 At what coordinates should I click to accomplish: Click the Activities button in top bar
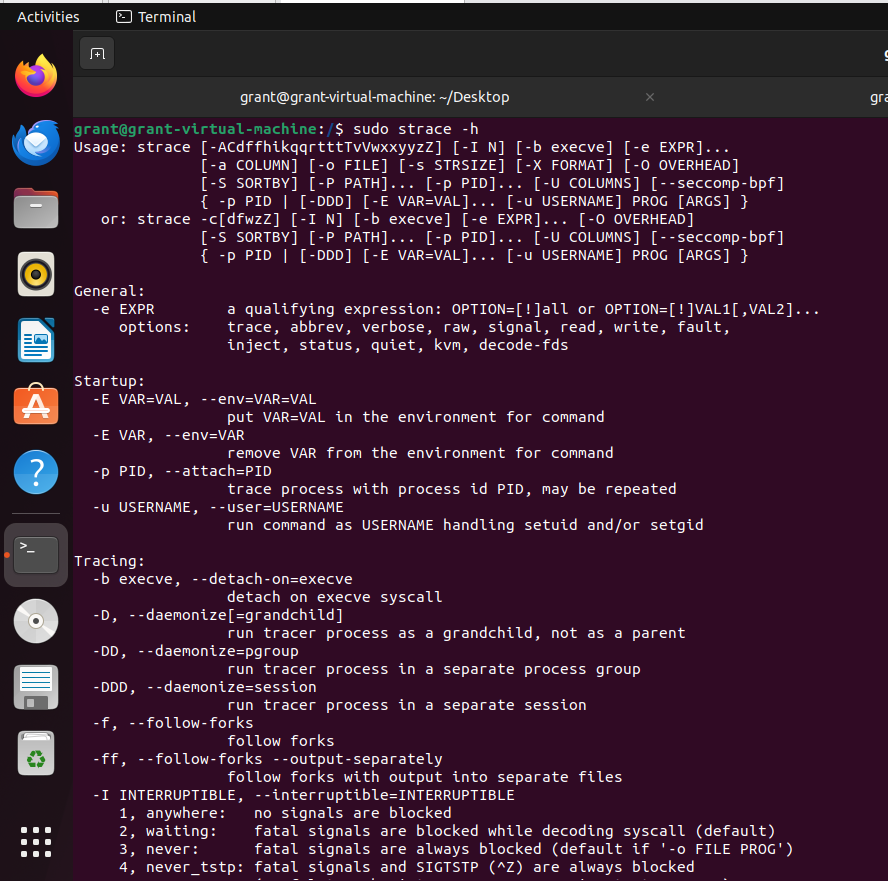pyautogui.click(x=48, y=16)
